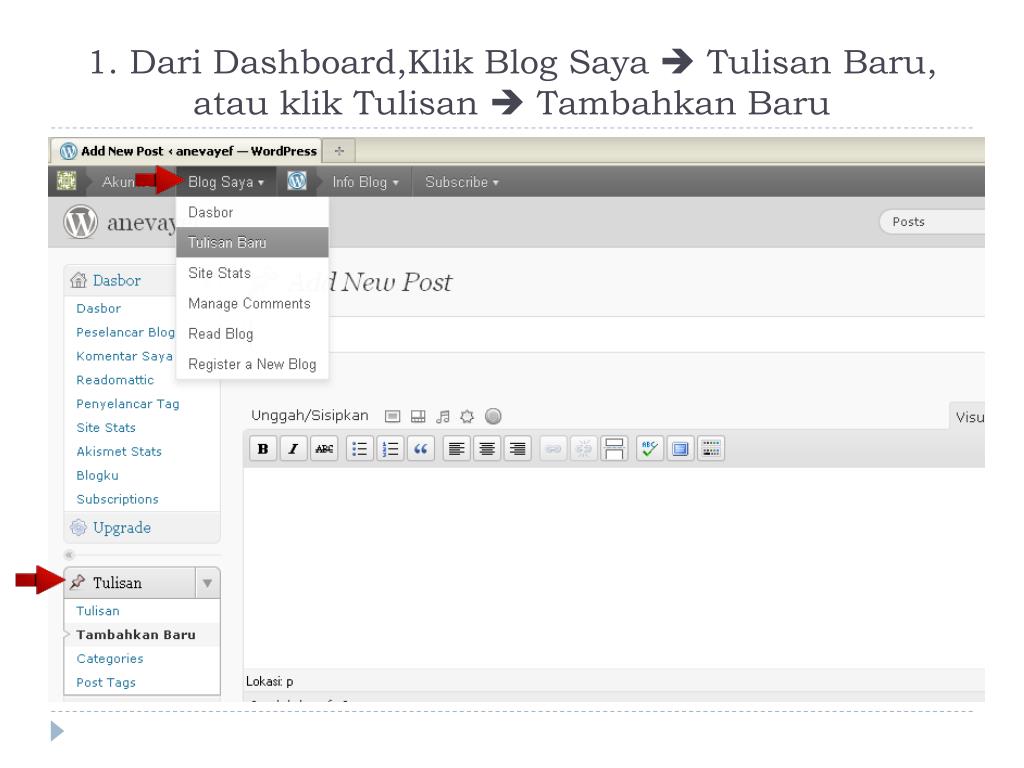Toggle bold formatting in editor toolbar
Screen dimensions: 1024x768
[263, 449]
